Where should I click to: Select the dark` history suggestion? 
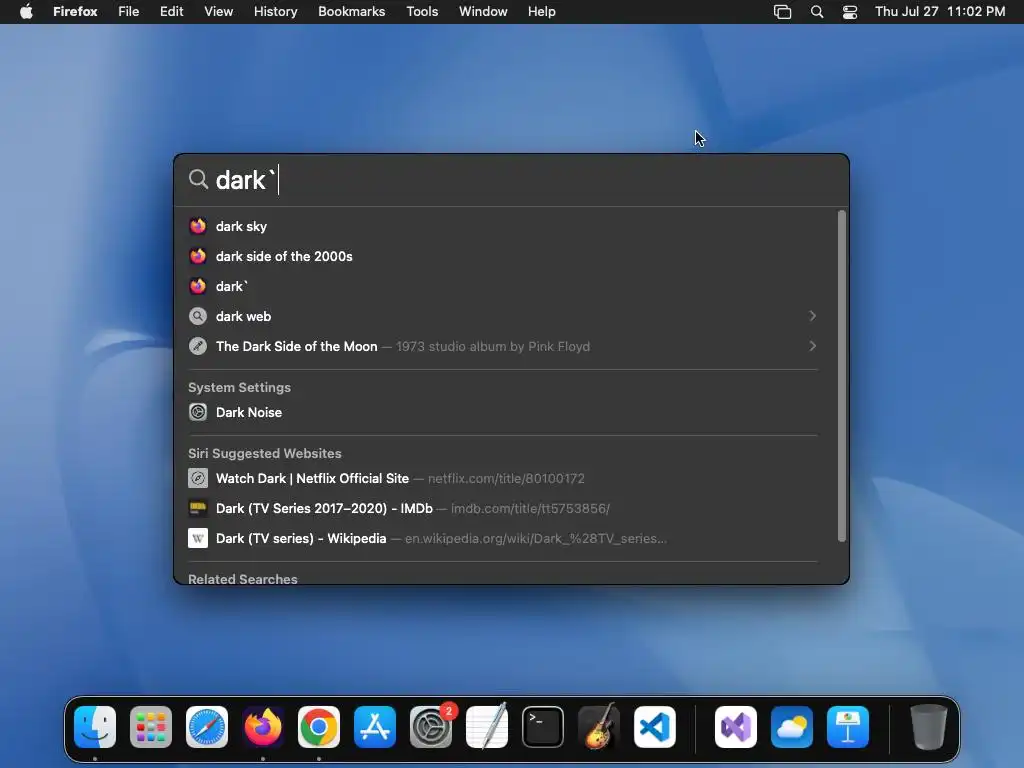[x=503, y=286]
